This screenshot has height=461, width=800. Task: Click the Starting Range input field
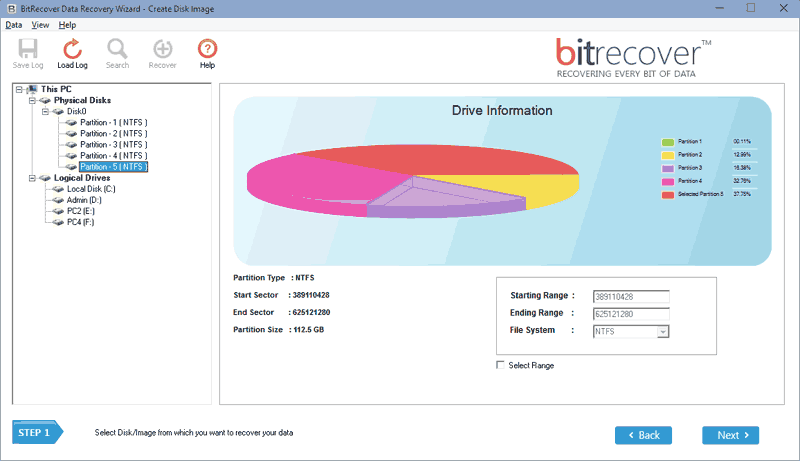point(631,297)
